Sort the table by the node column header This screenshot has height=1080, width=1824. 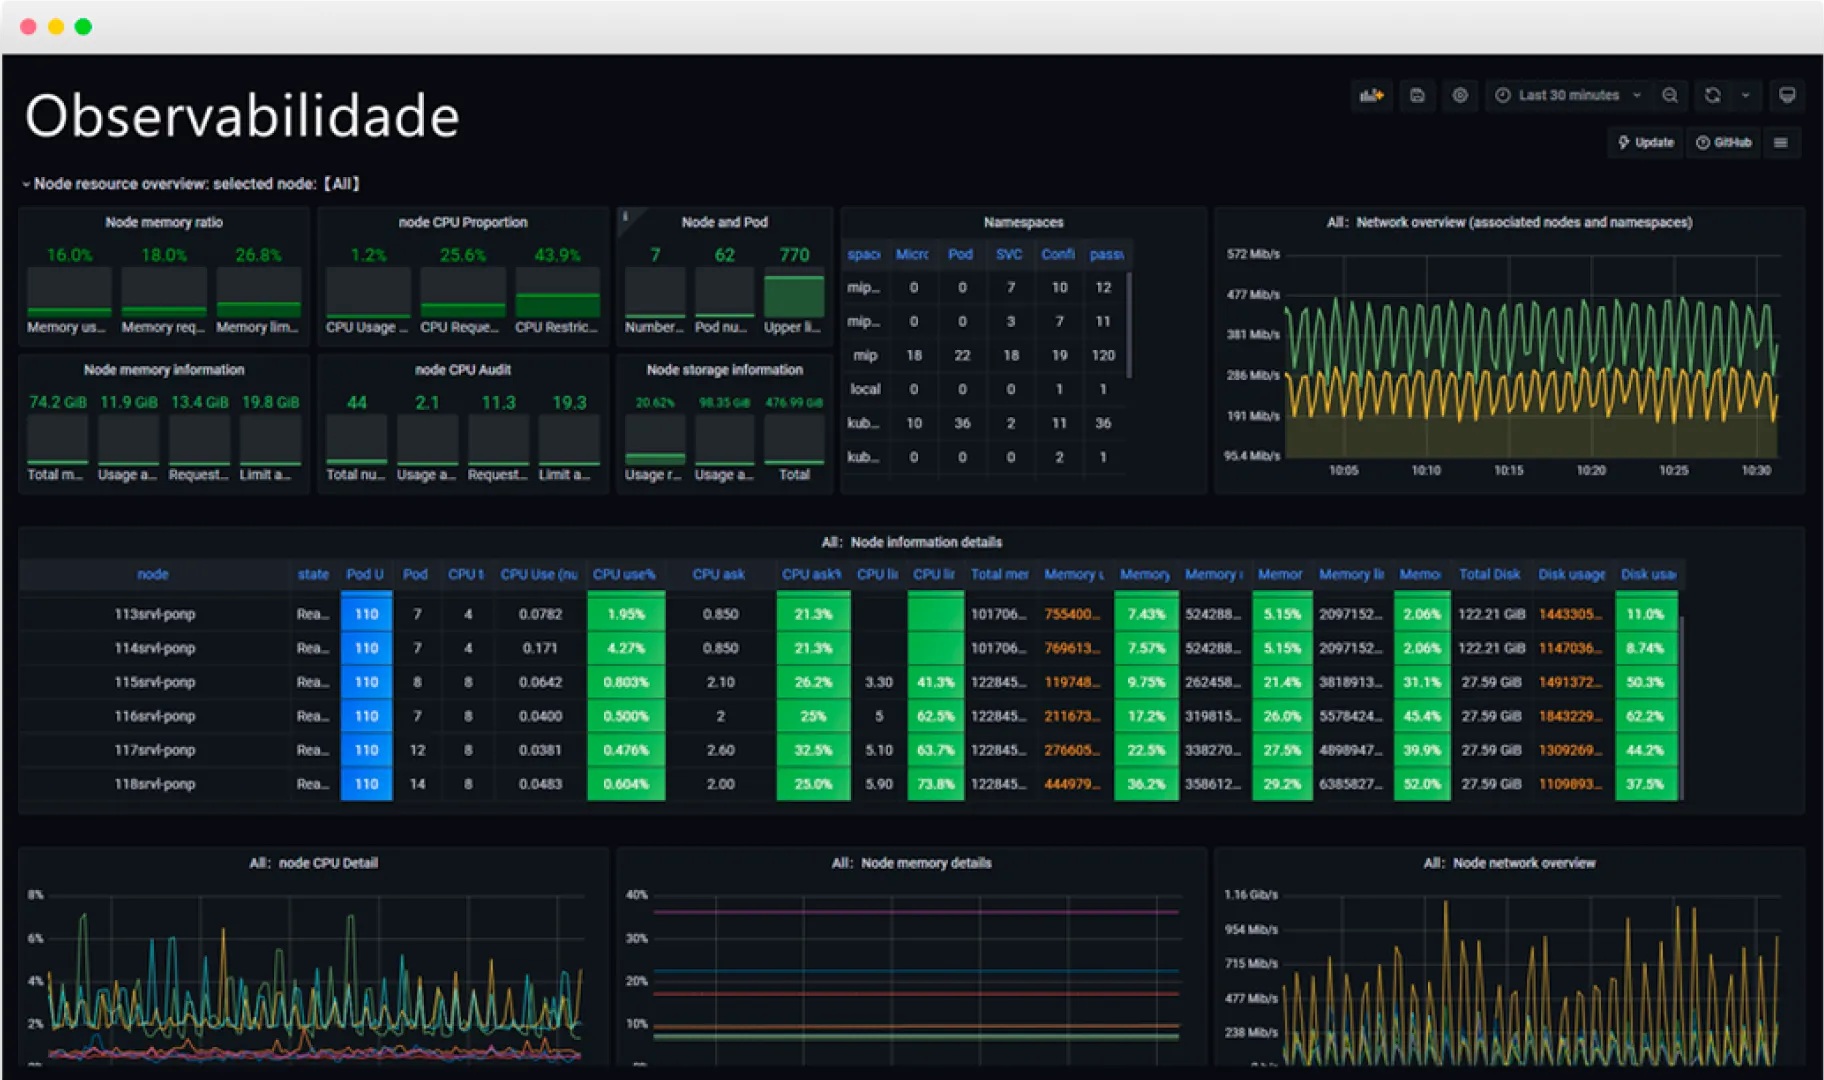coord(153,574)
